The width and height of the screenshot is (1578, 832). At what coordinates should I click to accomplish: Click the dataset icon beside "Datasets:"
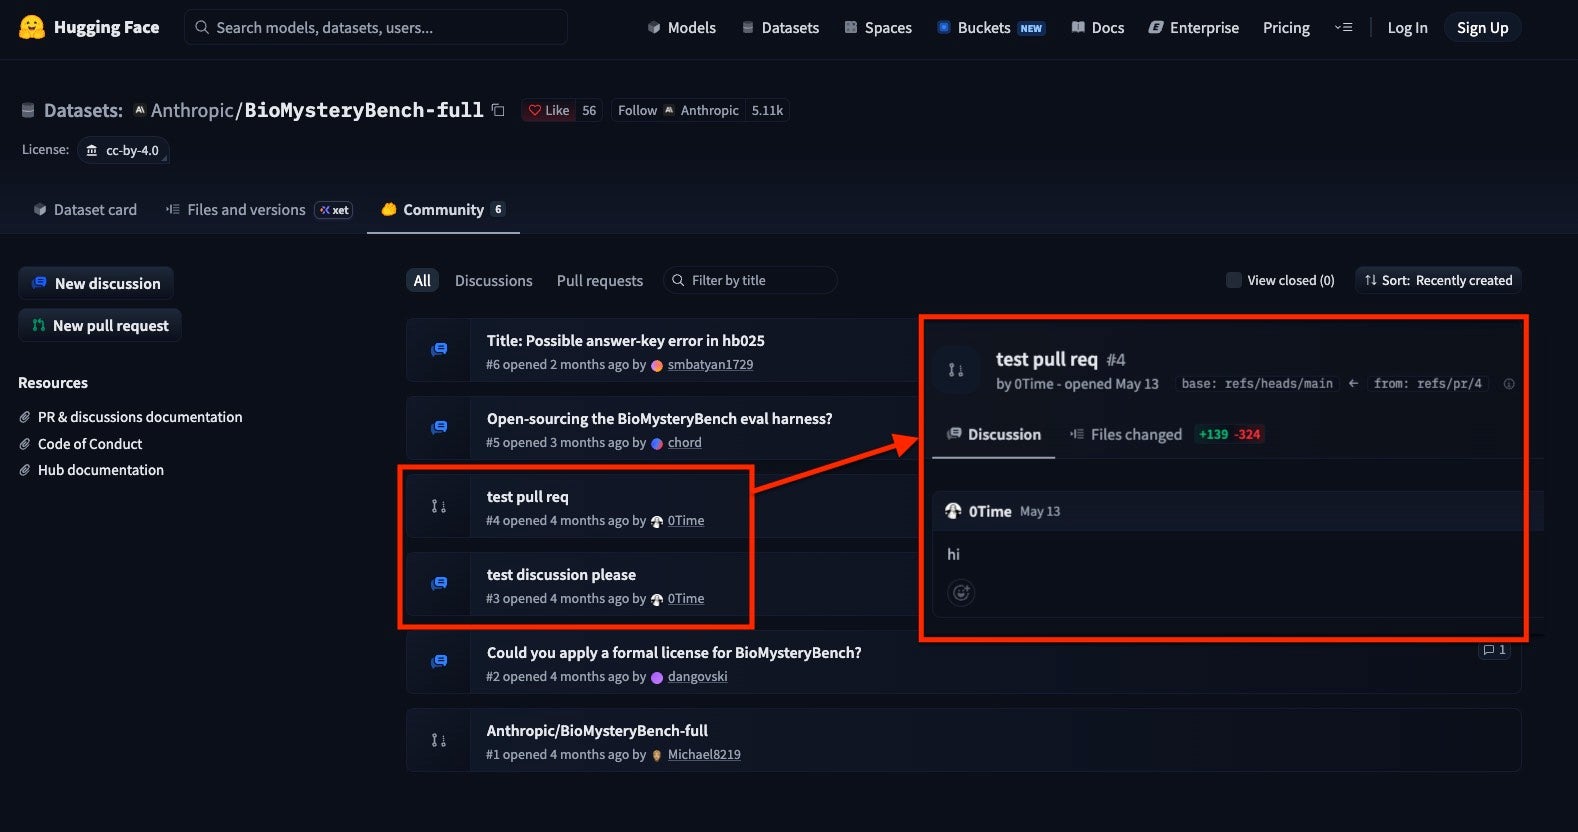(x=28, y=110)
